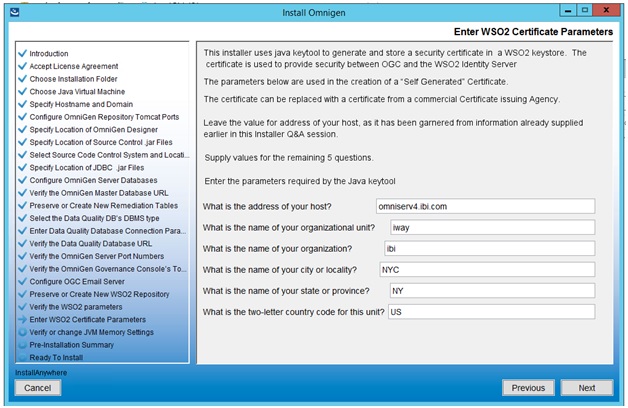Click the arrow icon beside Enter WSO2 Certificate Parameters

click(x=22, y=320)
